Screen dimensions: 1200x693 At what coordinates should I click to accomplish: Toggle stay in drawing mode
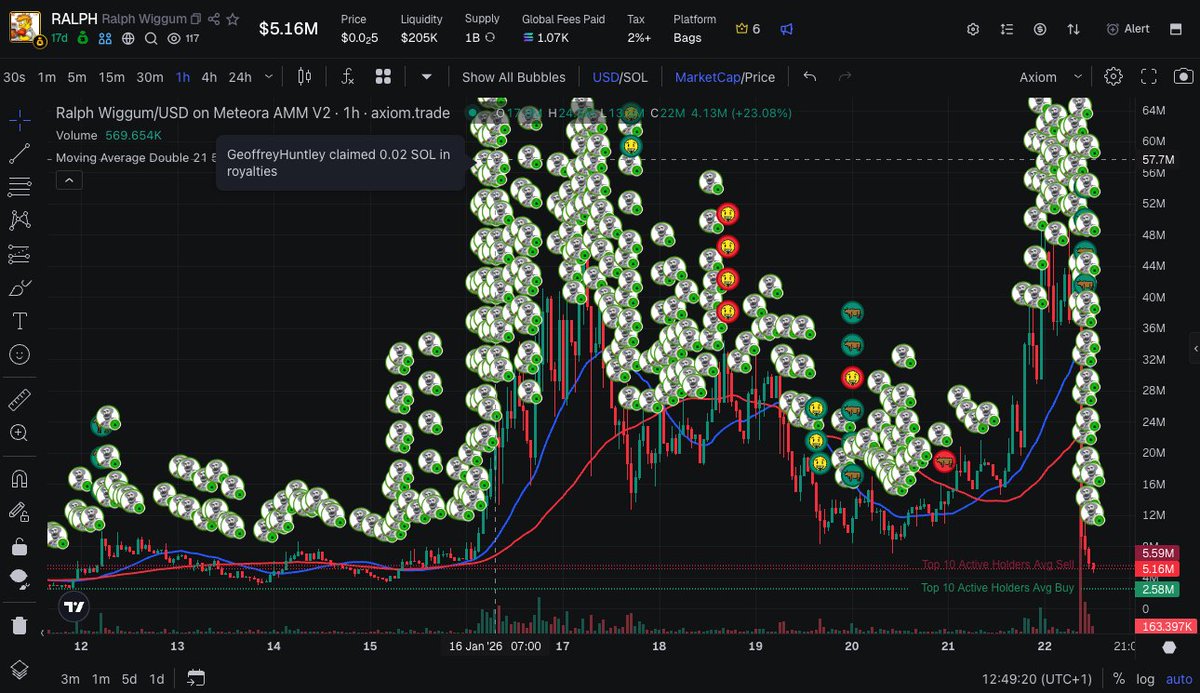(19, 512)
